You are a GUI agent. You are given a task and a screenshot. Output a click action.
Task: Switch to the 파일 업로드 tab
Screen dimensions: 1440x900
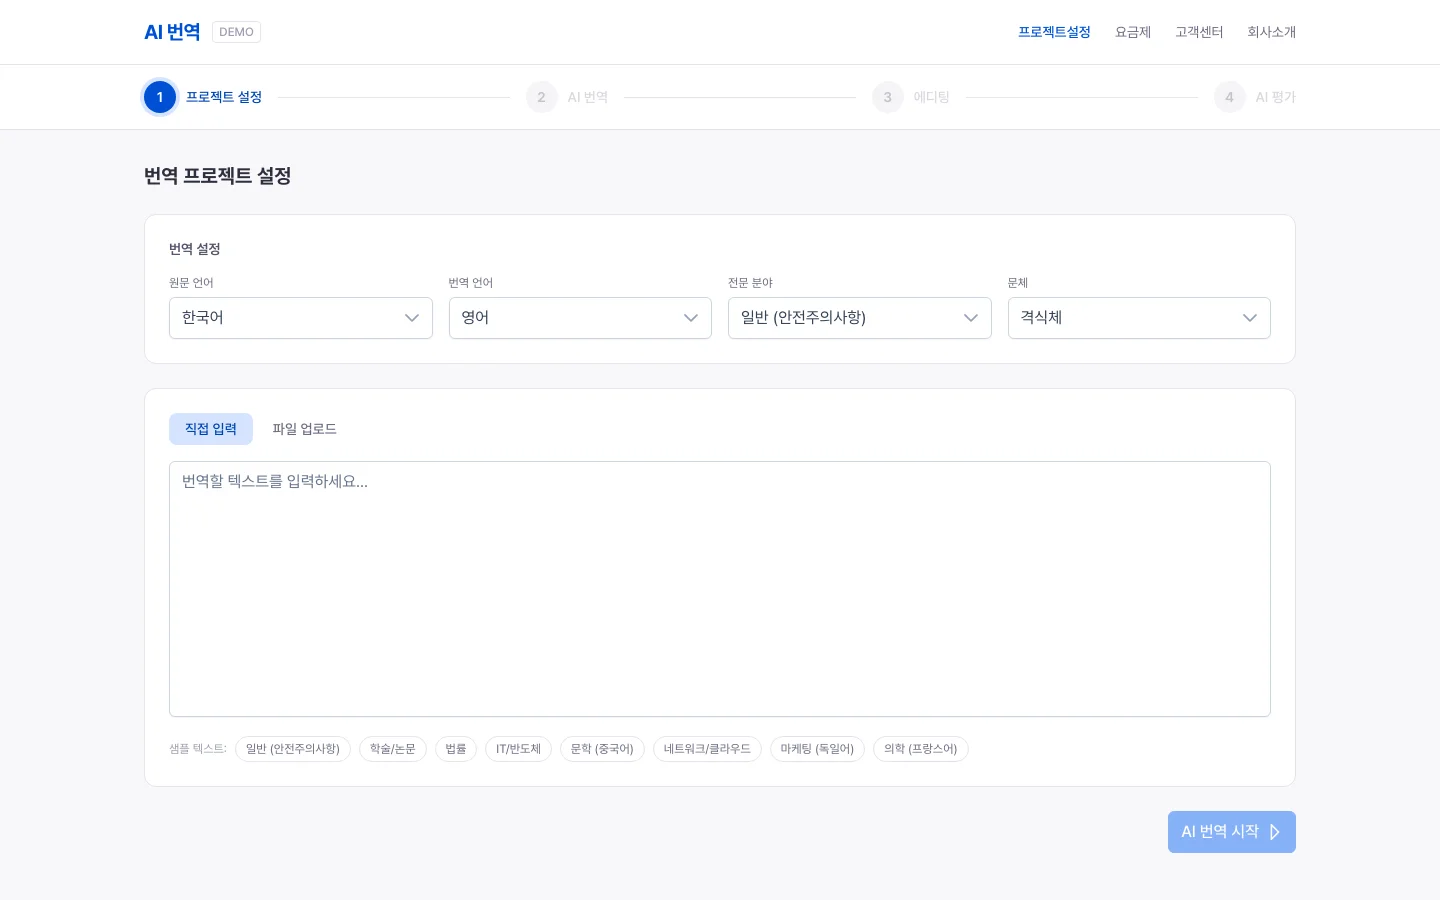304,429
